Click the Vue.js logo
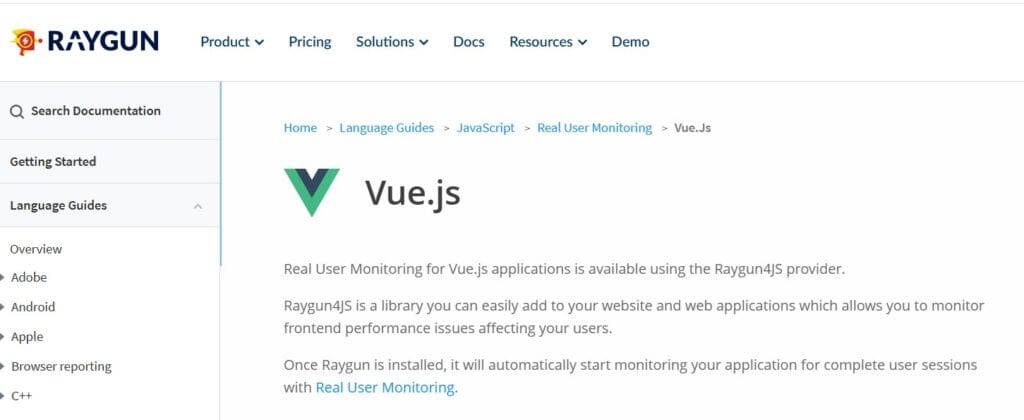This screenshot has width=1024, height=420. (311, 192)
